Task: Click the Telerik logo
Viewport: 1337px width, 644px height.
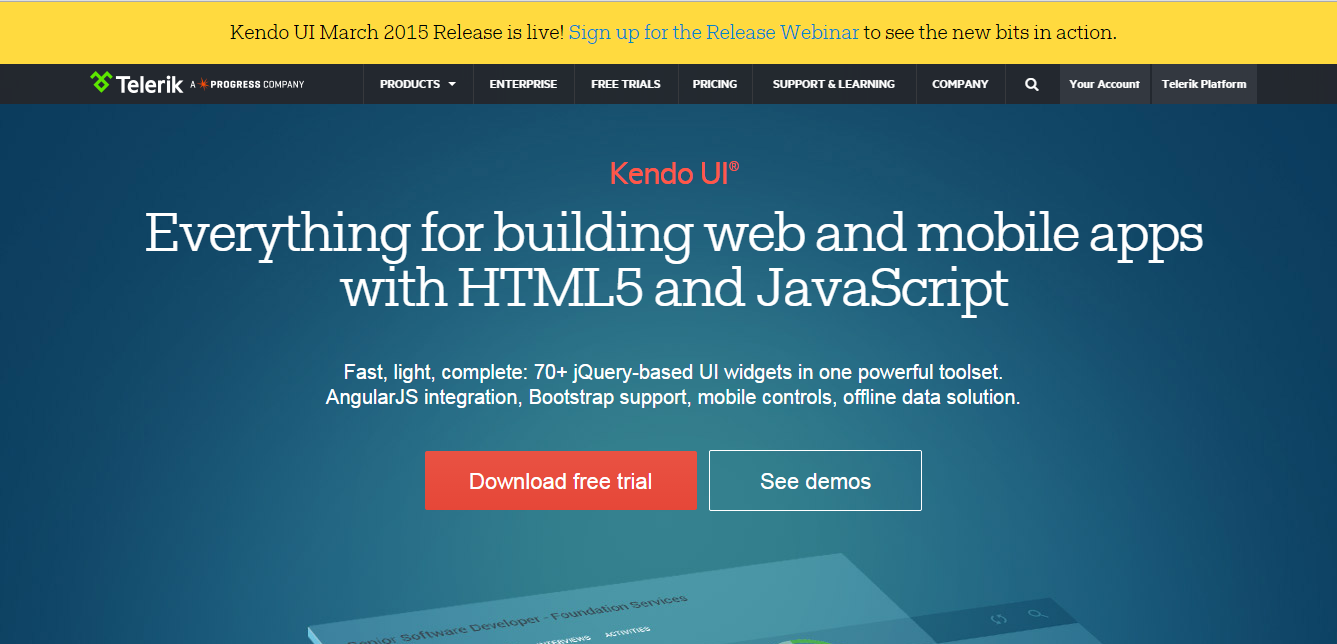Action: 135,84
